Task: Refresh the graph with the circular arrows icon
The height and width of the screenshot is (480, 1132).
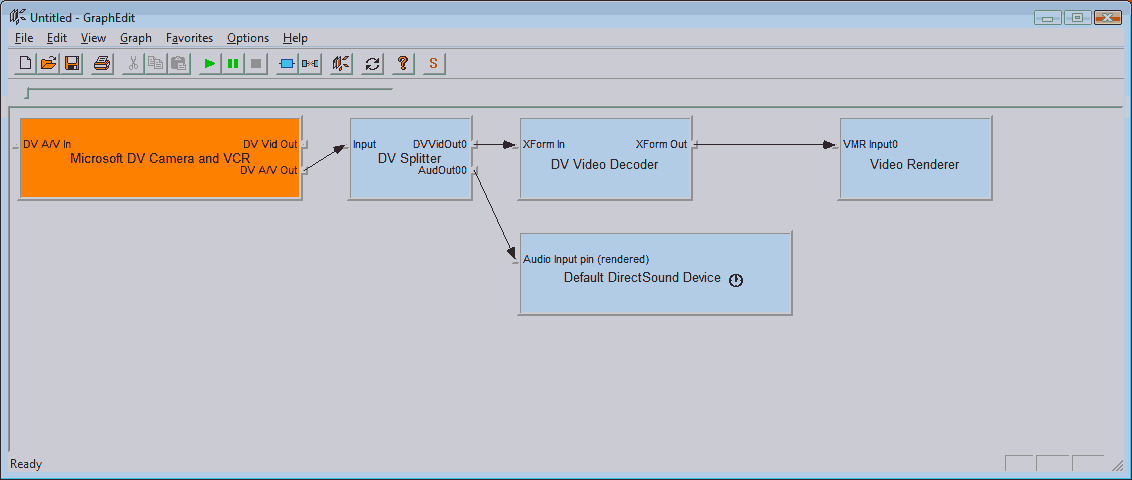Action: click(372, 64)
